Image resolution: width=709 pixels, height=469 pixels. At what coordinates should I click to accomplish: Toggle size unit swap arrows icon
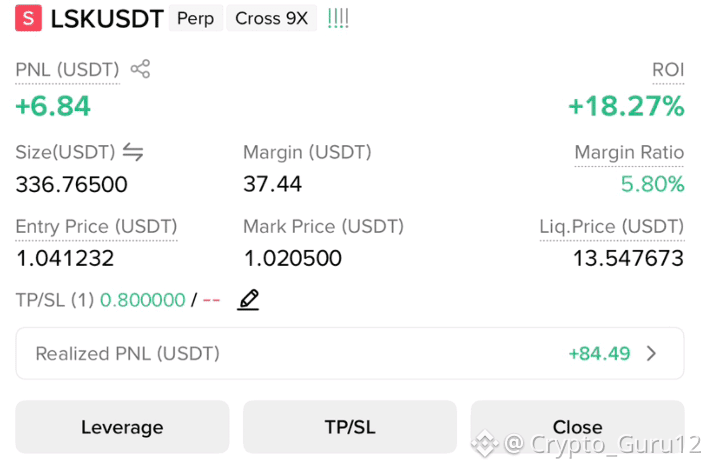[x=133, y=152]
